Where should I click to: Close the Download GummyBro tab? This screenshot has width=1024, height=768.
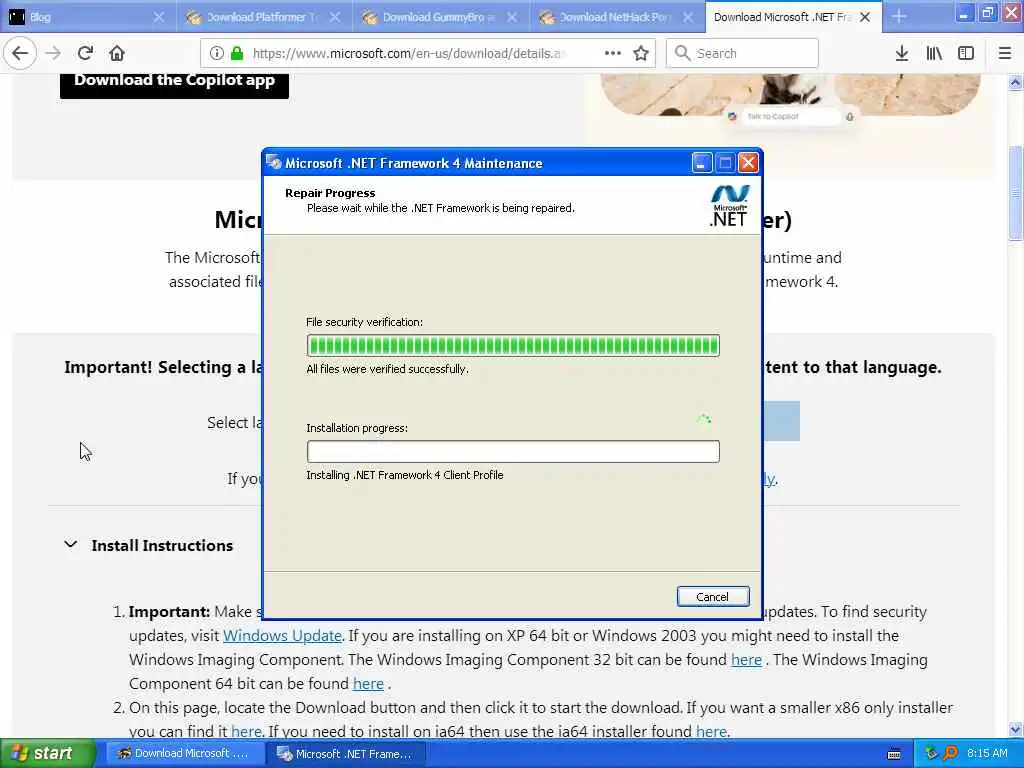tap(512, 18)
